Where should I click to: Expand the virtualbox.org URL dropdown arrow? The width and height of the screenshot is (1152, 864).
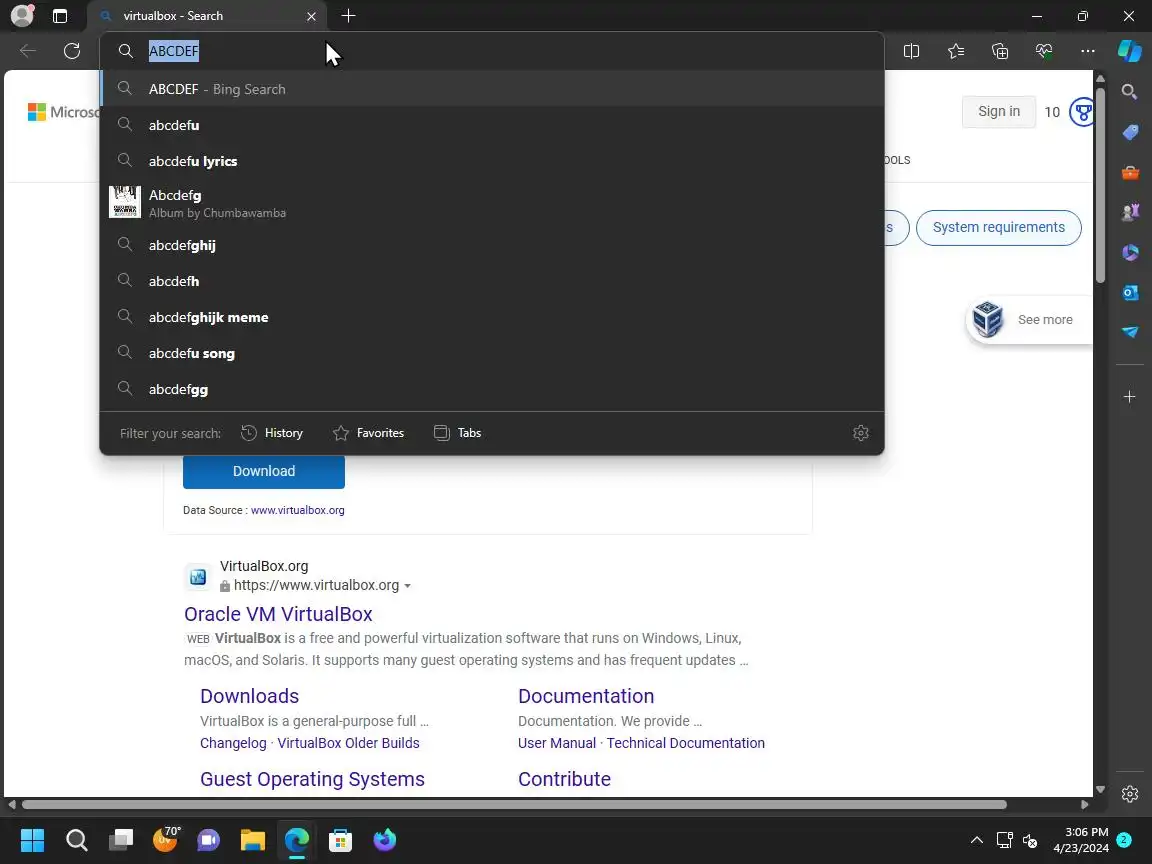coord(408,586)
